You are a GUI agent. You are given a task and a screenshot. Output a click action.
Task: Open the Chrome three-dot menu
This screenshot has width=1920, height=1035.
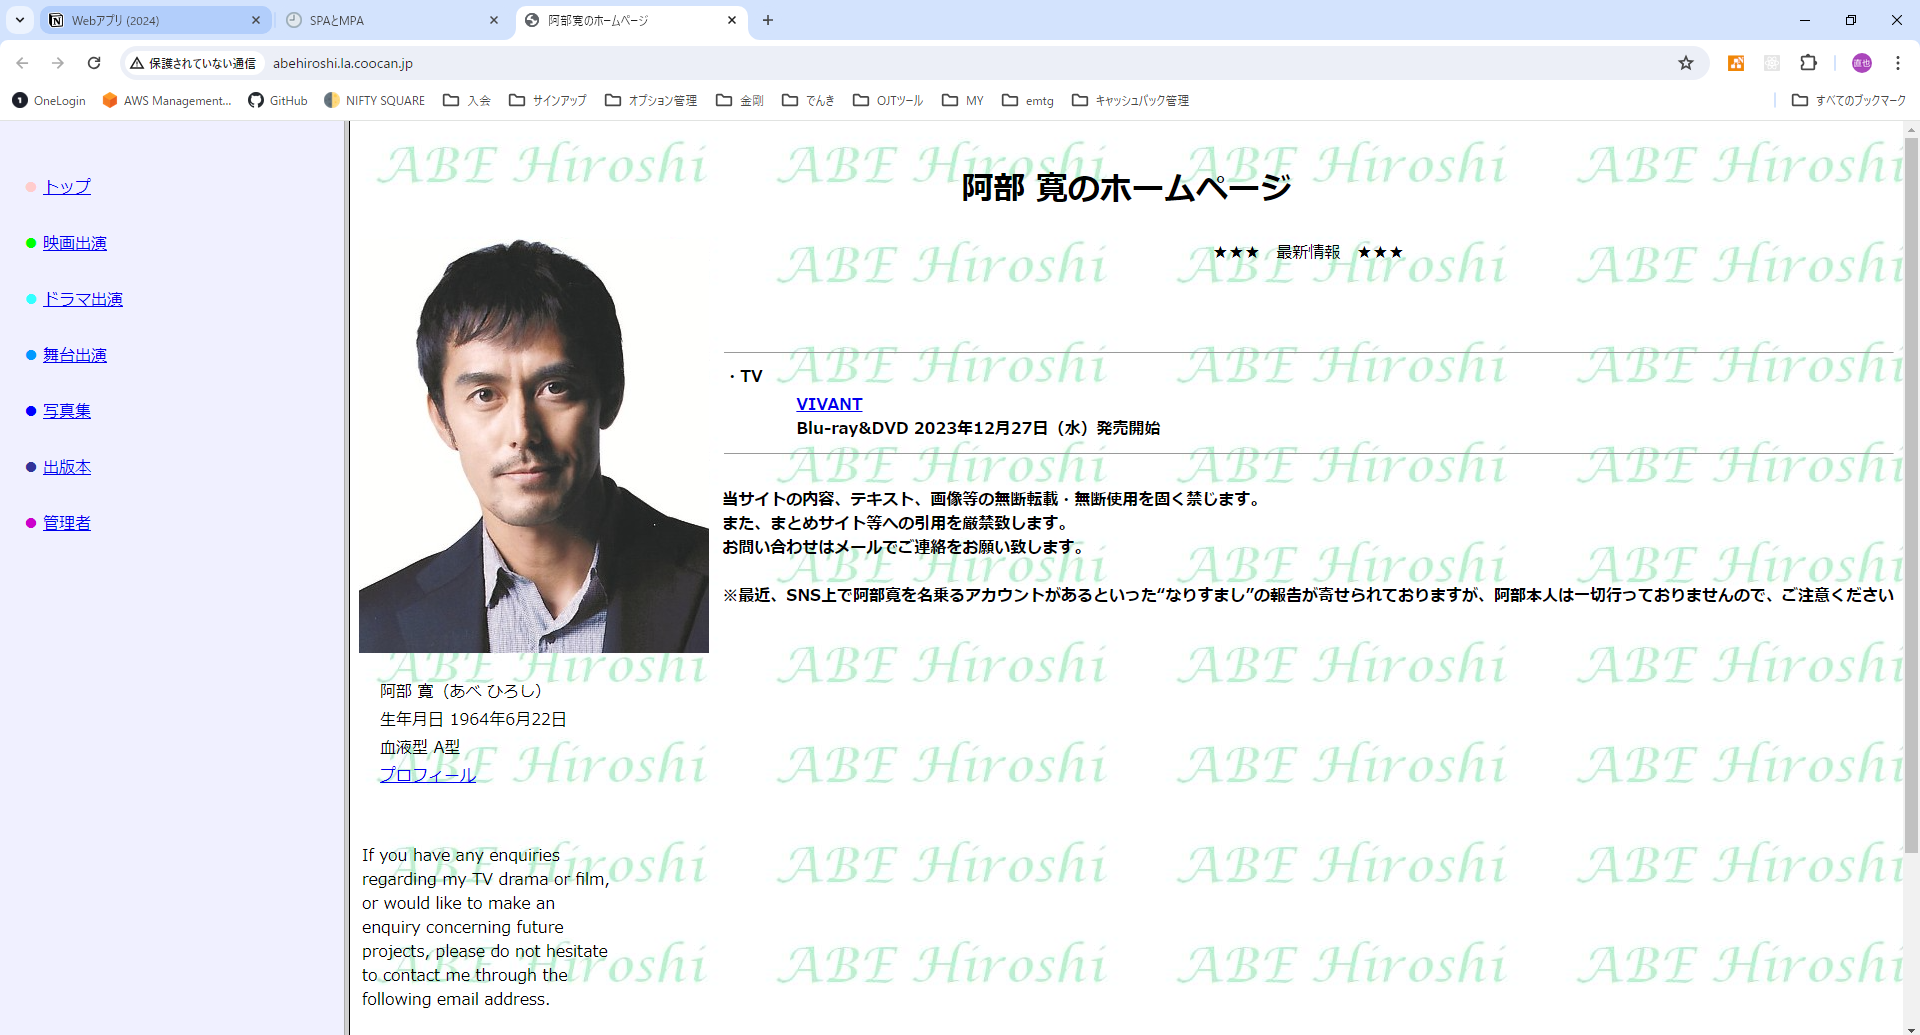click(1898, 63)
